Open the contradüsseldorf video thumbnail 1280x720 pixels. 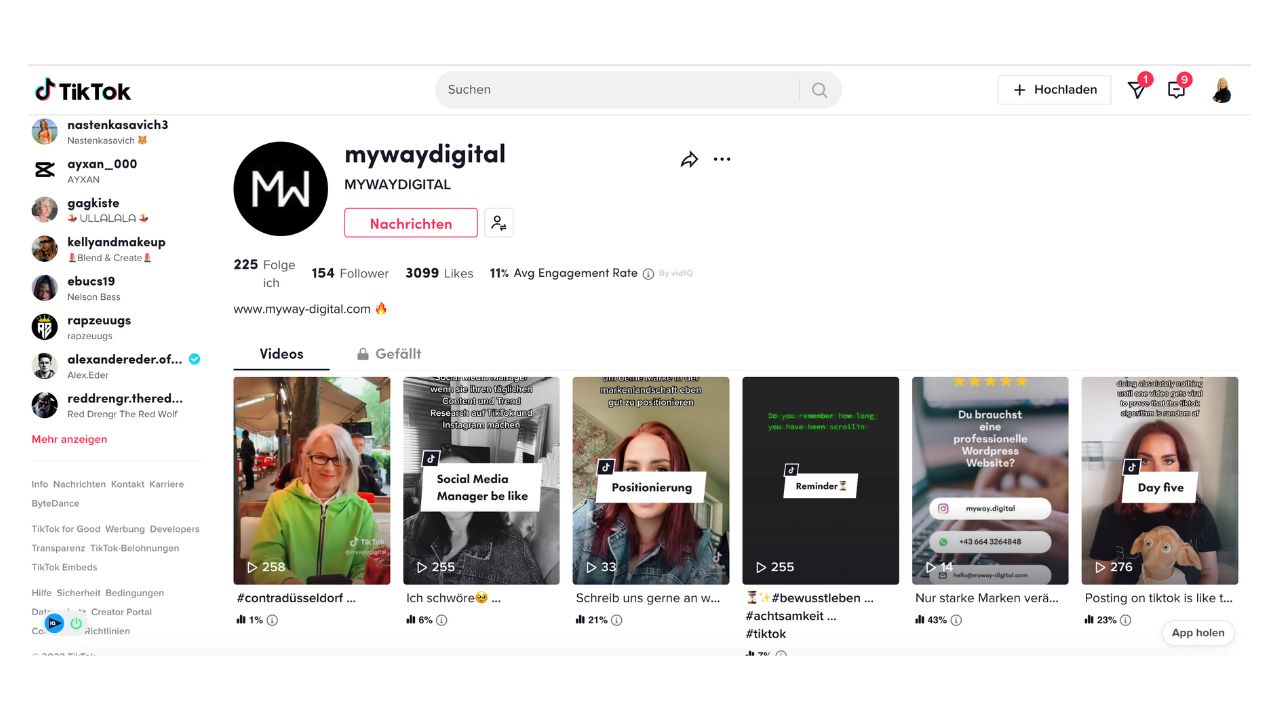coord(312,481)
